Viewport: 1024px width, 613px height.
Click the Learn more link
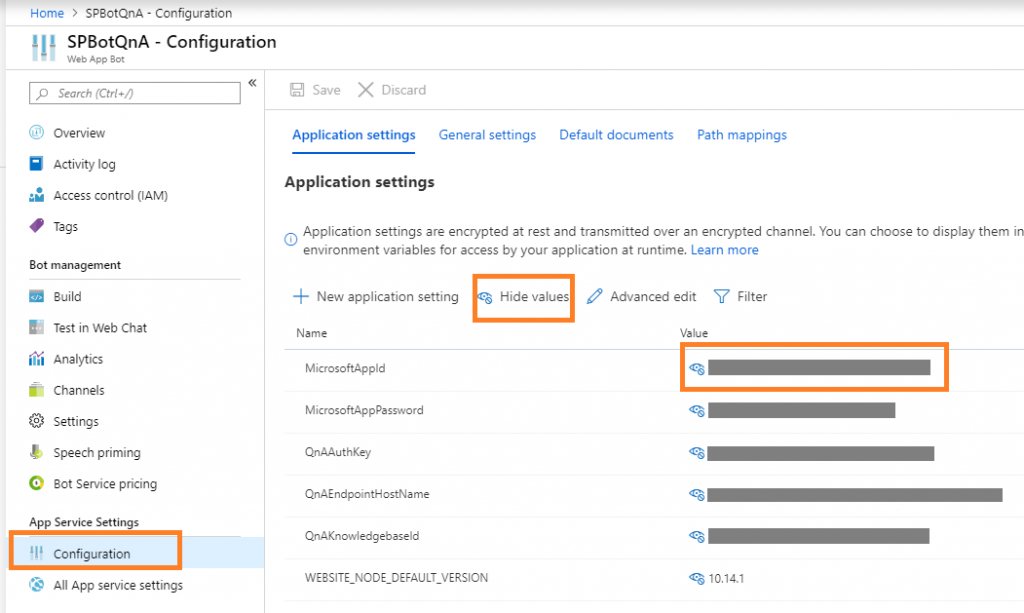click(x=724, y=249)
